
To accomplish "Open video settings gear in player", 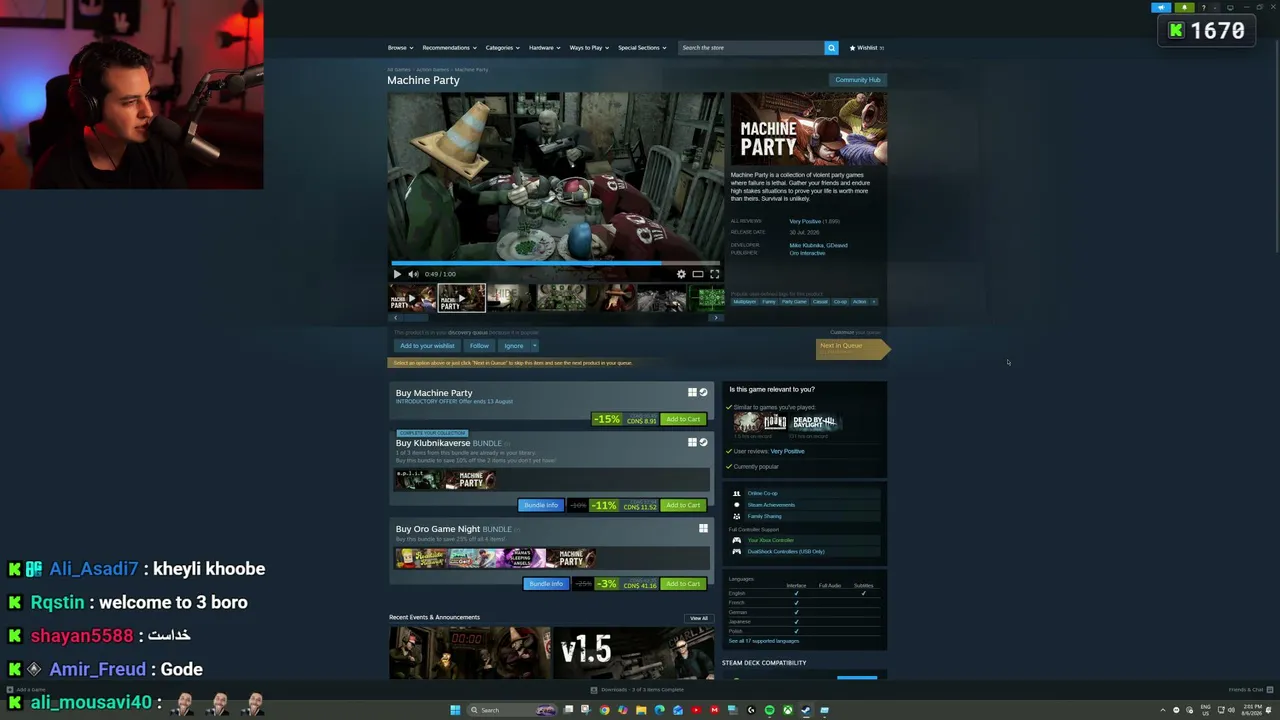I will [681, 274].
